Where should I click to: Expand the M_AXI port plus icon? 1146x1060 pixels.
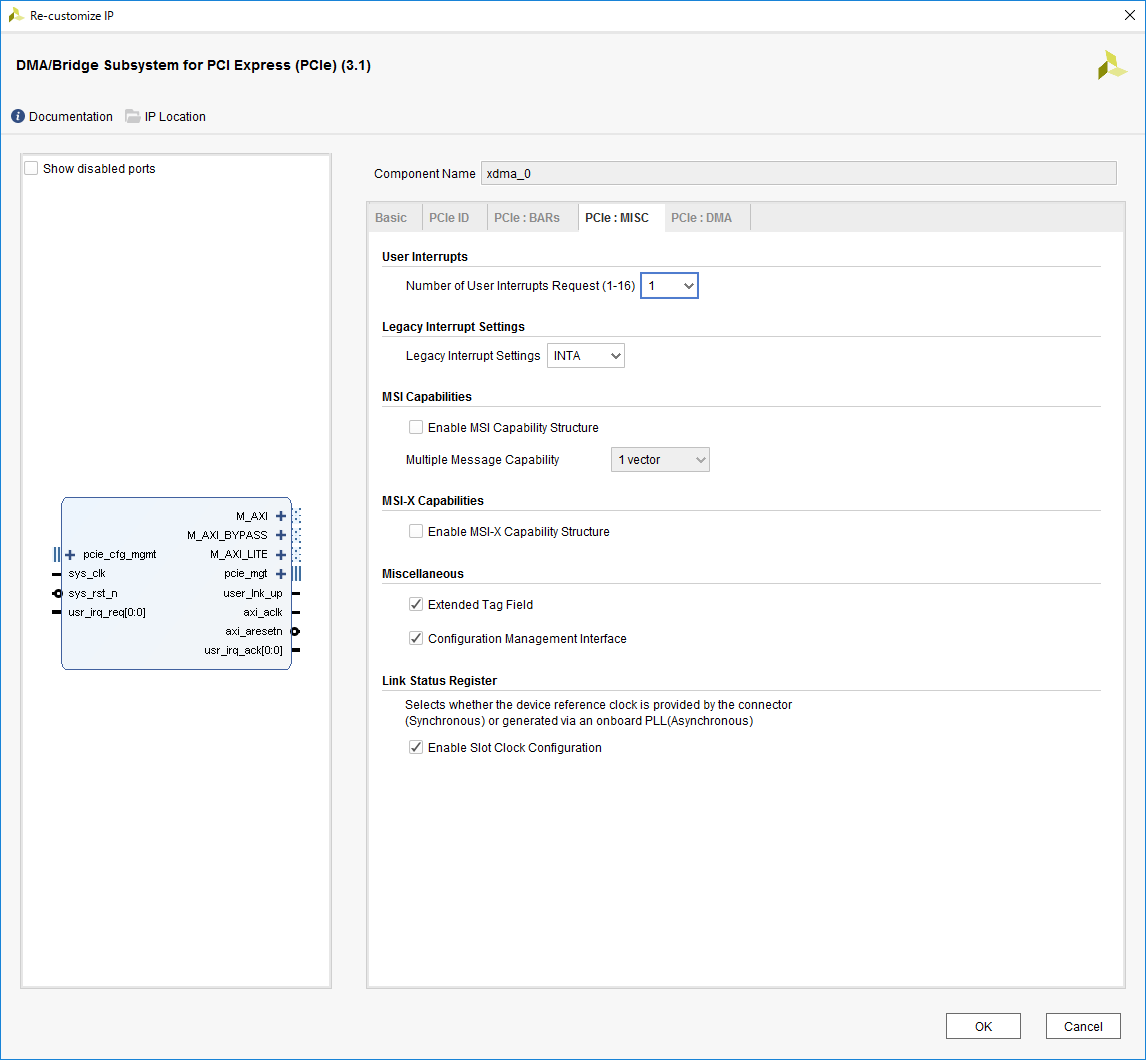[281, 516]
